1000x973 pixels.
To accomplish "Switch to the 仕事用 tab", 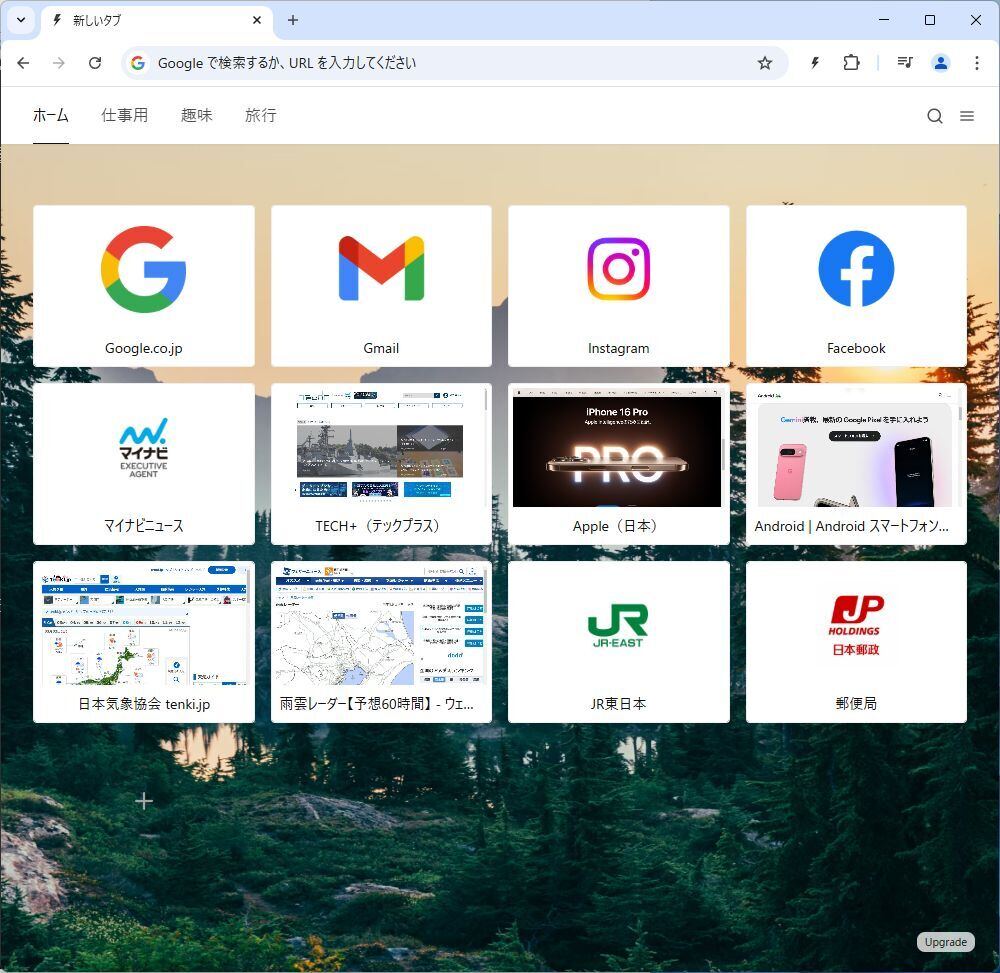I will coord(124,115).
